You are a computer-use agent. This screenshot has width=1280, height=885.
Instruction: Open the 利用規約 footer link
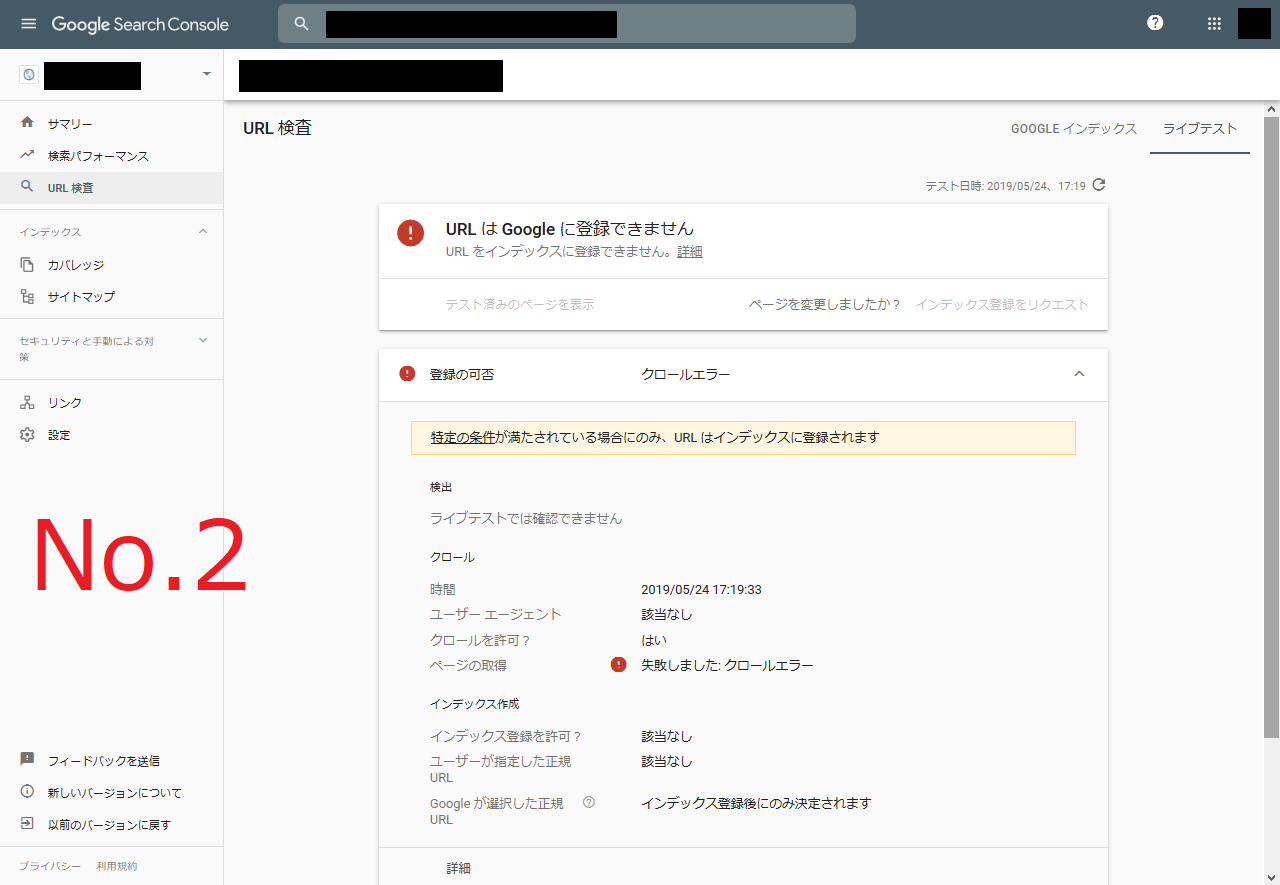point(117,866)
